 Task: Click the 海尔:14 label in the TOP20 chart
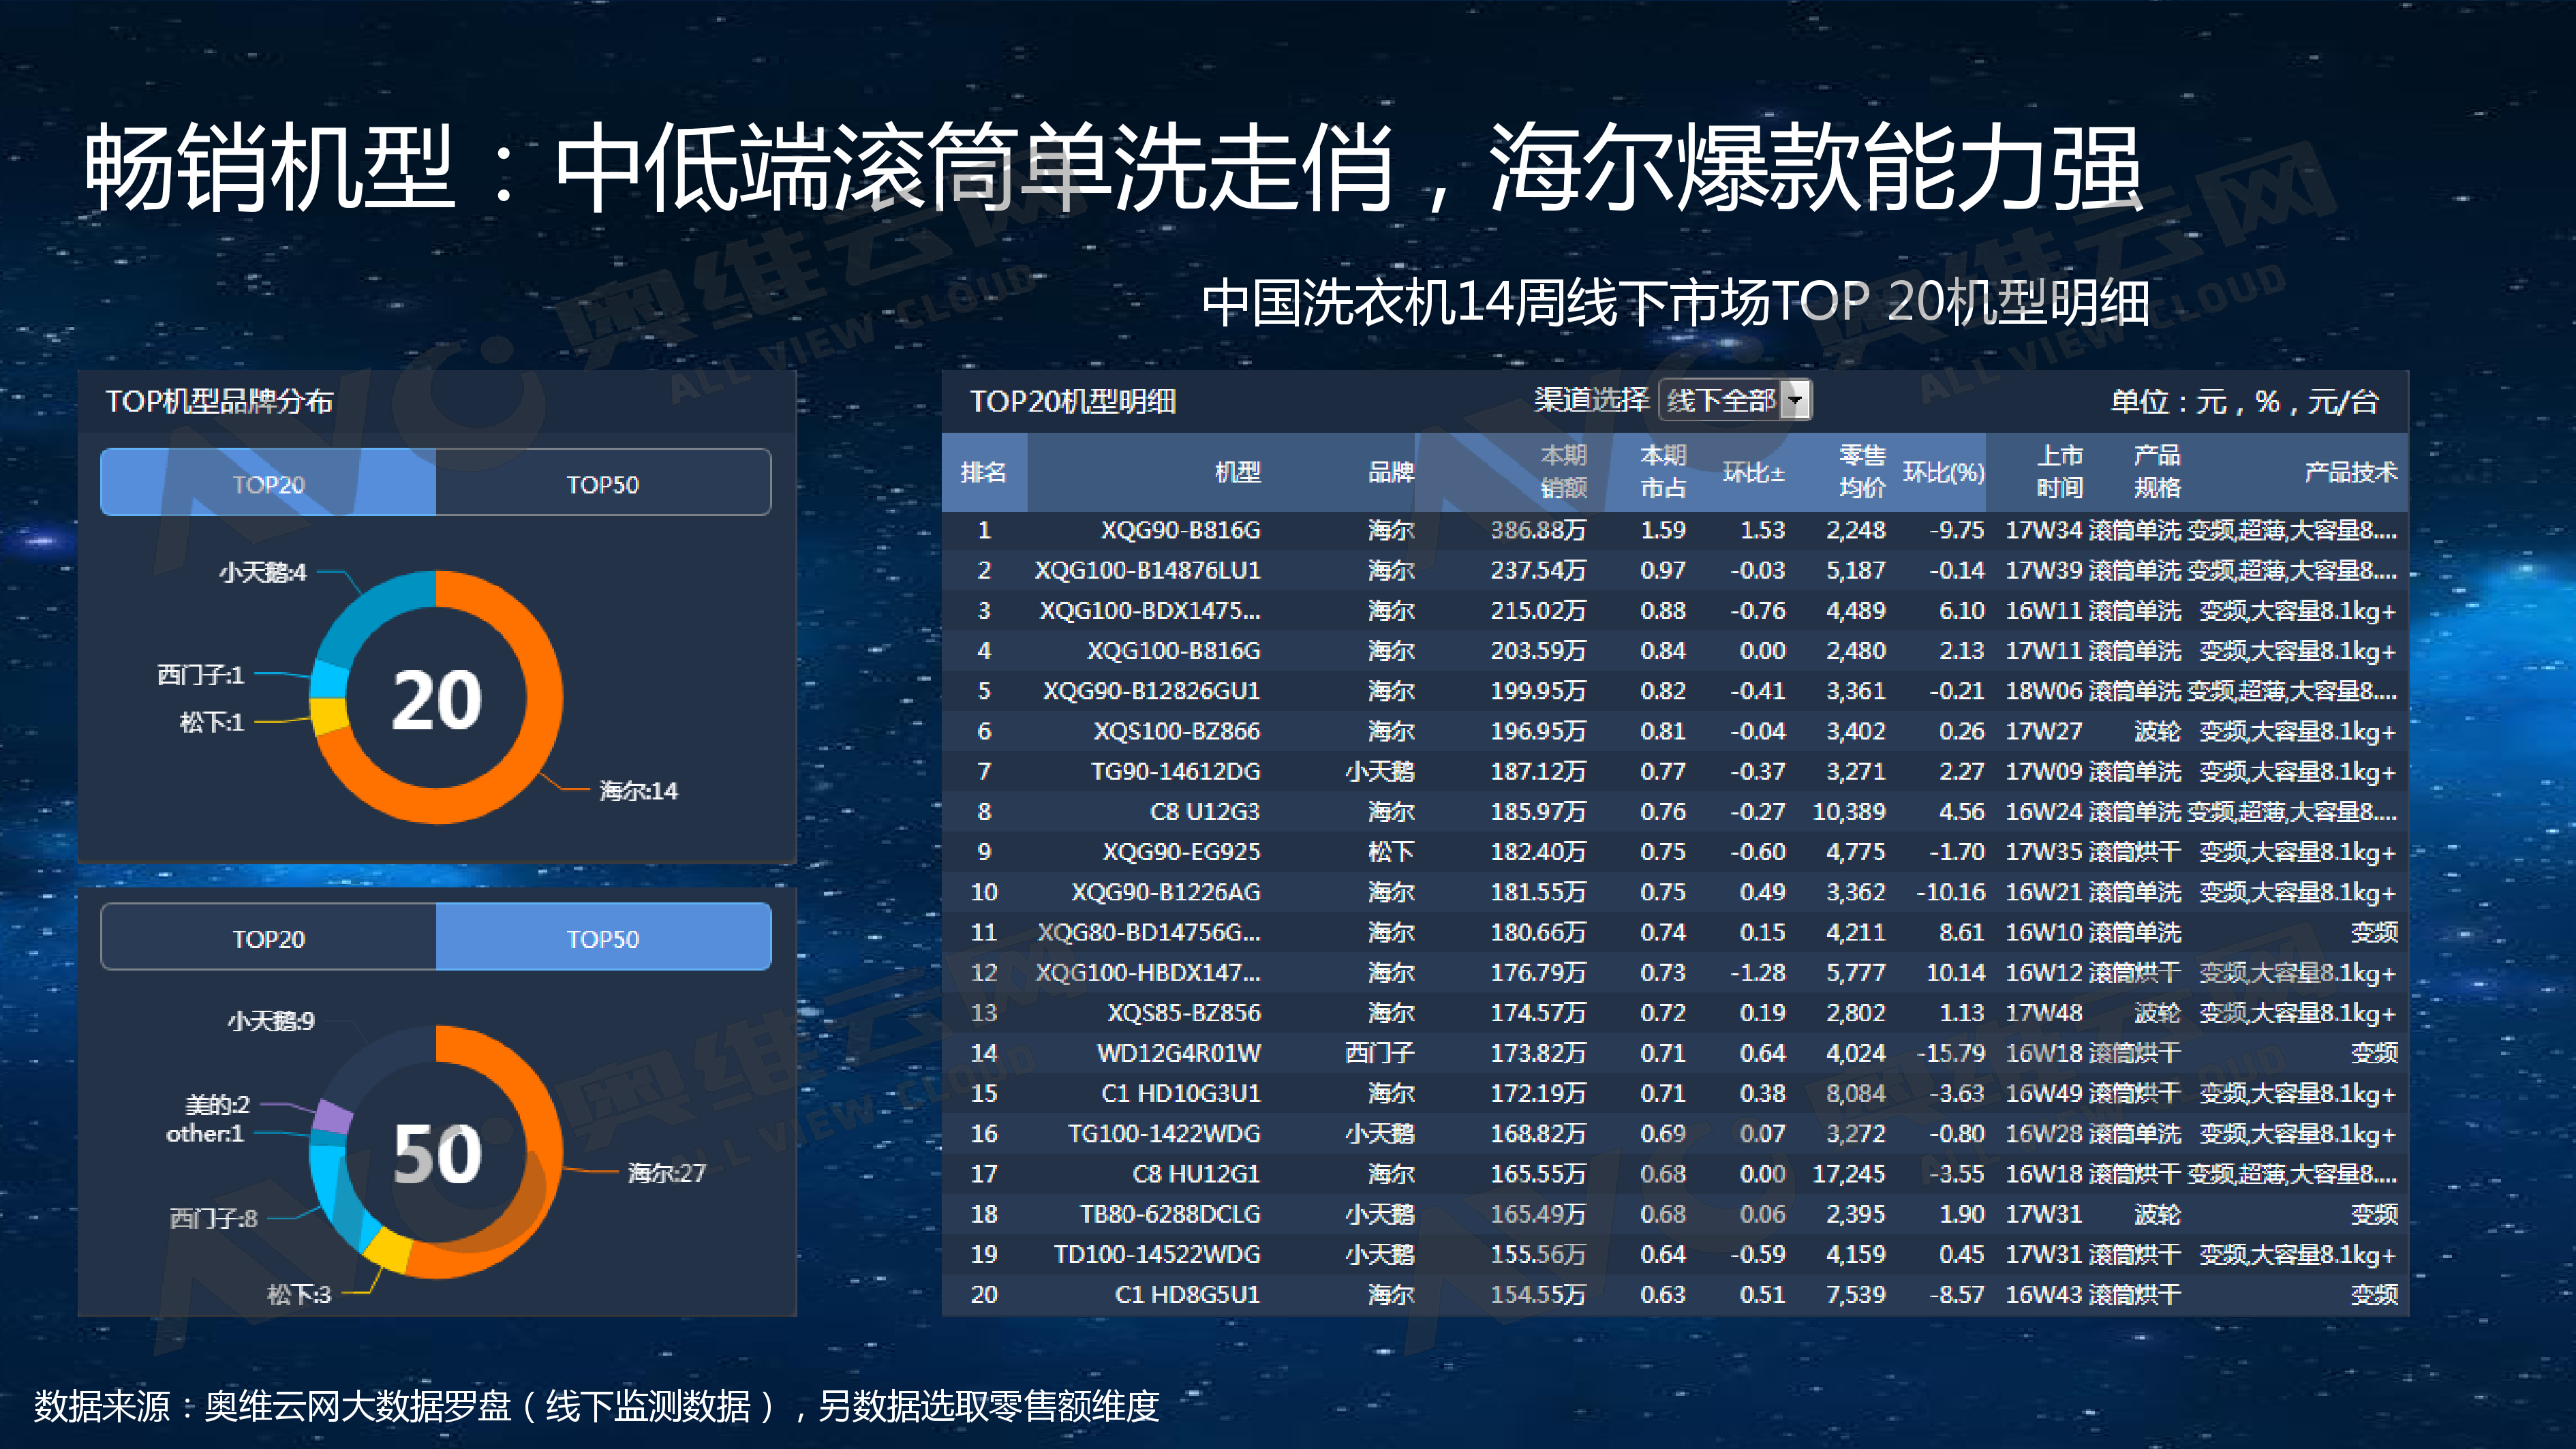(638, 791)
